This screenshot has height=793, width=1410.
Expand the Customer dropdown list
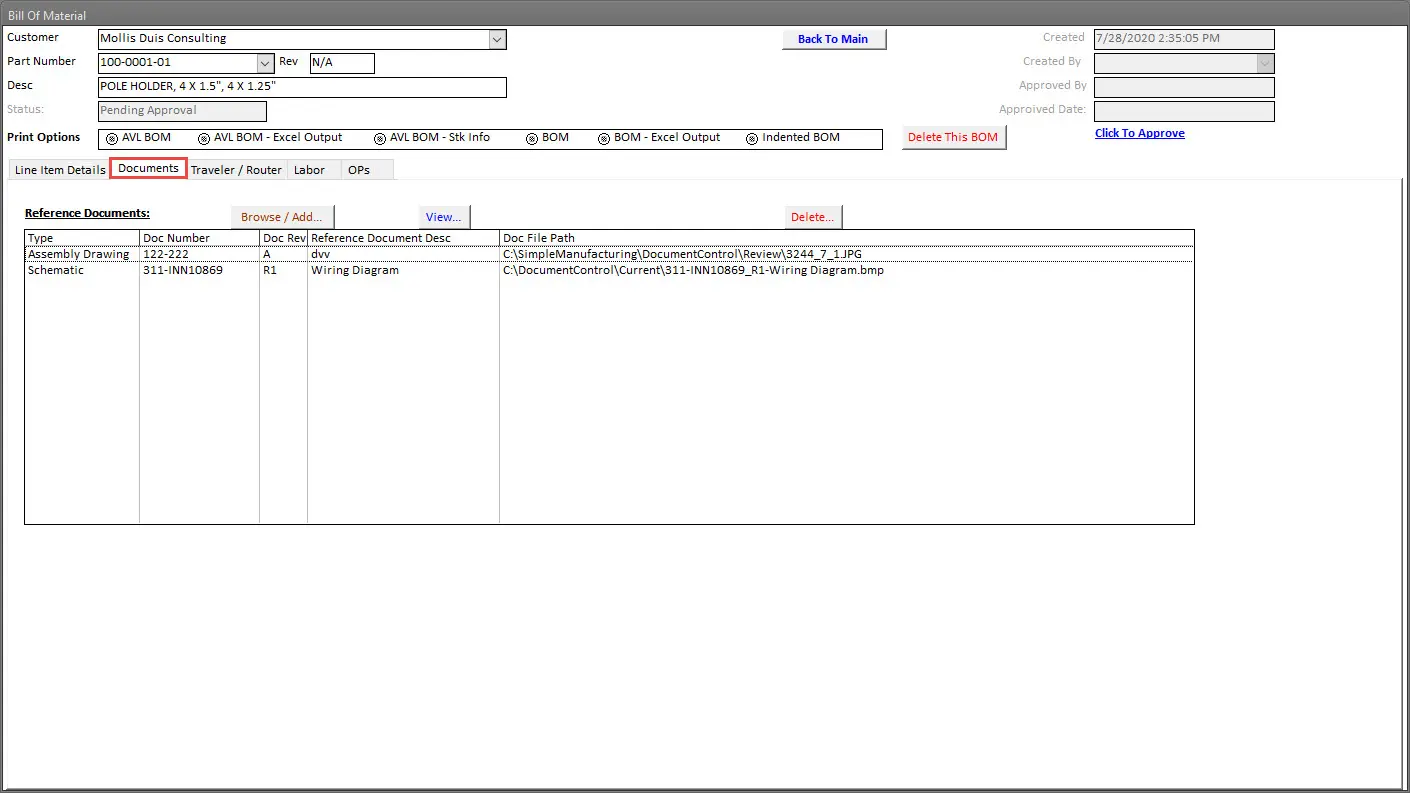point(497,39)
